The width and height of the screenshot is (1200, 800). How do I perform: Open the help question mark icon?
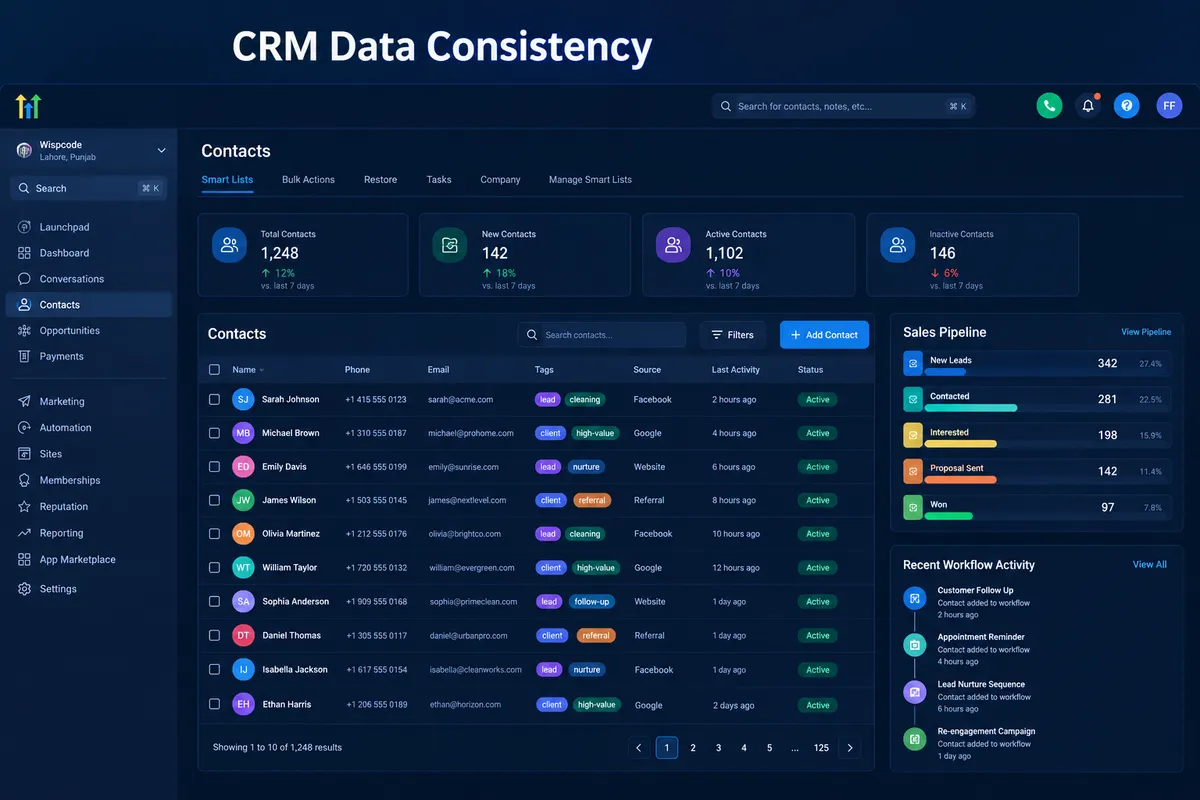(1127, 105)
